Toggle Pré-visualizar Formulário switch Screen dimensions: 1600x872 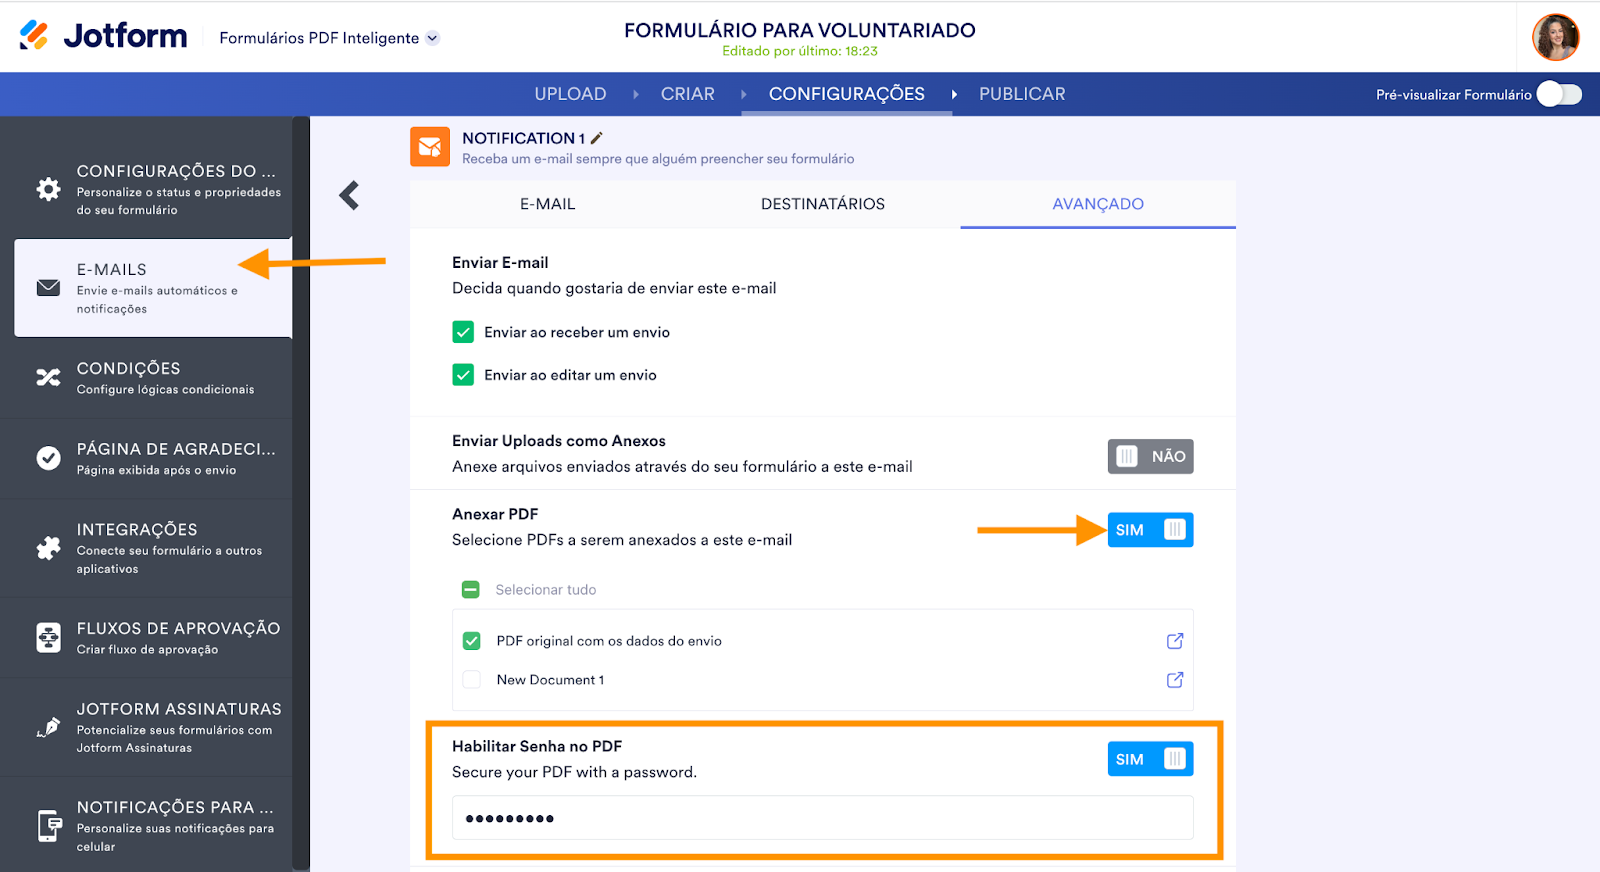pos(1558,94)
